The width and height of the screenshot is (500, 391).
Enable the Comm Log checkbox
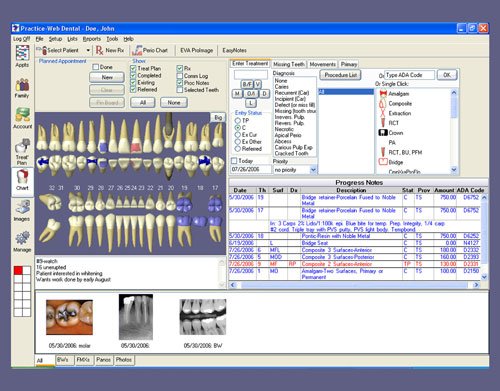click(x=180, y=76)
